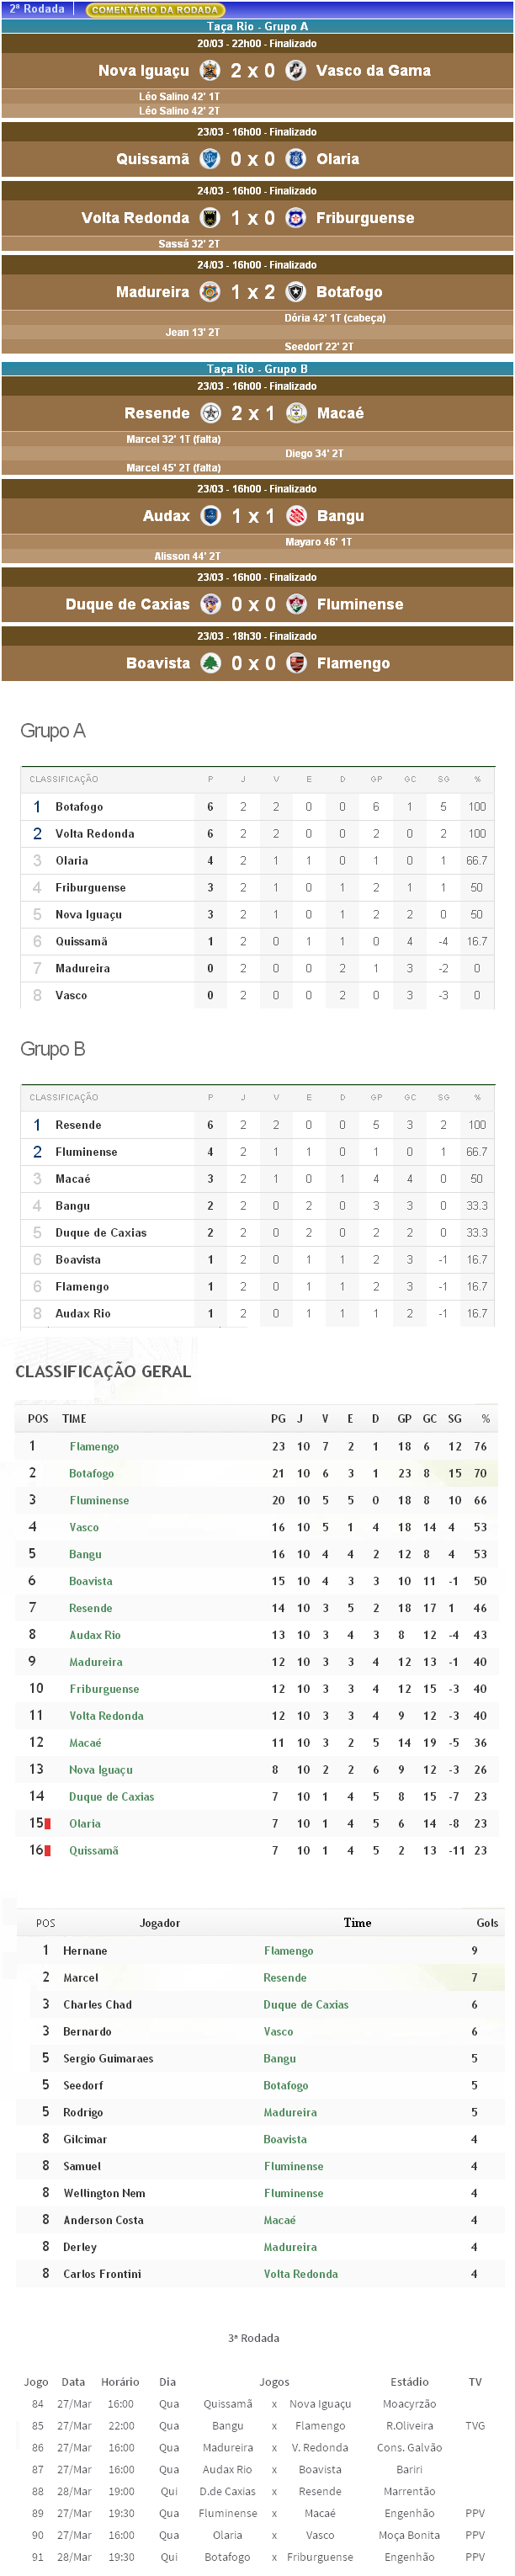
Task: Open Duque de Caxias link beside Charles Chad
Action: tap(306, 2004)
